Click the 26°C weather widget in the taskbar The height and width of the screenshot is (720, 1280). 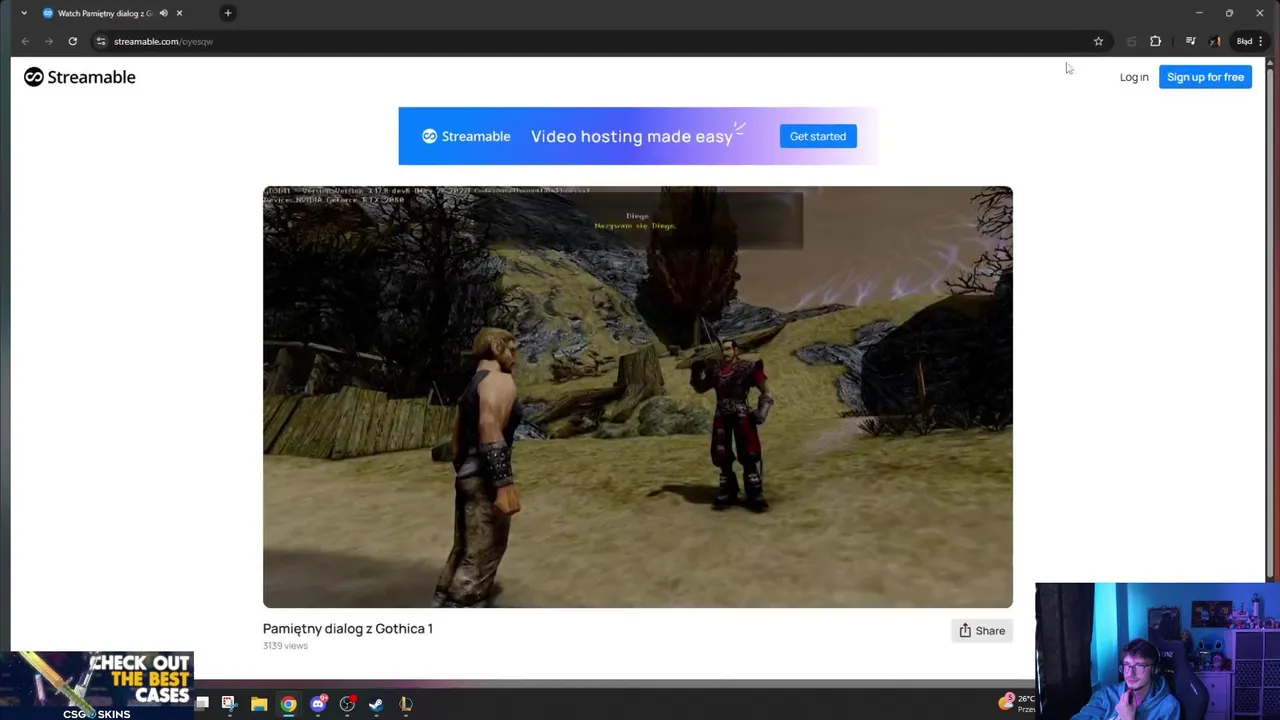click(1019, 703)
